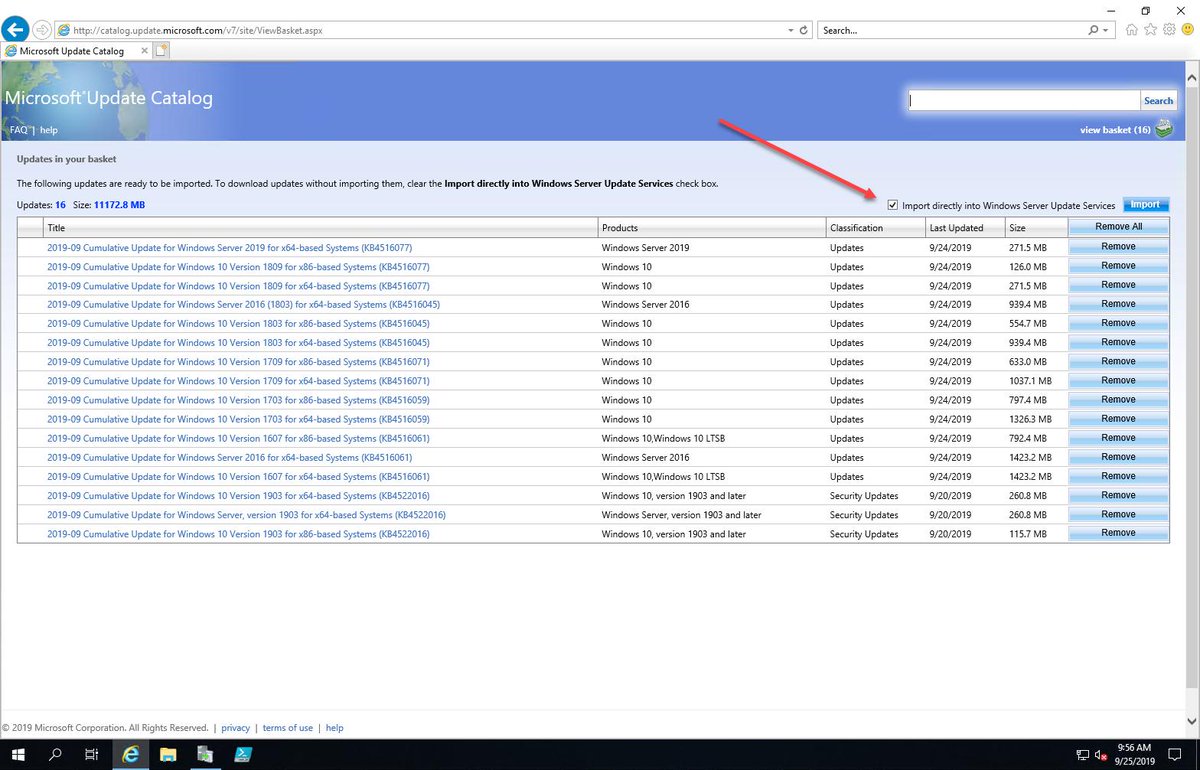Open a new tab with the blank tab button

pos(161,50)
